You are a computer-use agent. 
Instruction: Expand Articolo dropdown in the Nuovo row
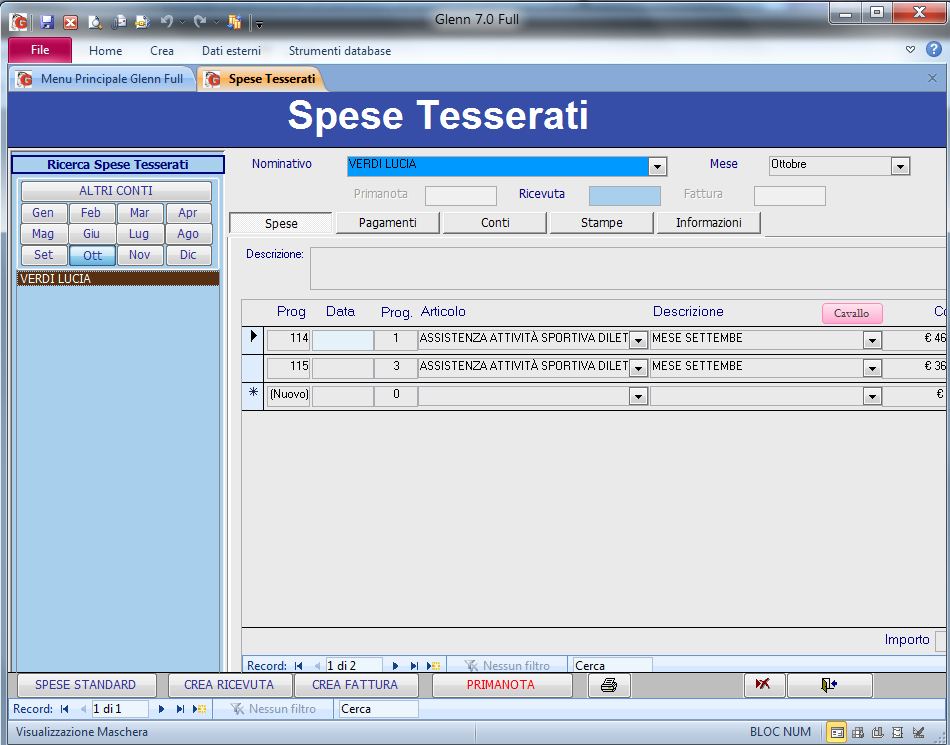638,396
